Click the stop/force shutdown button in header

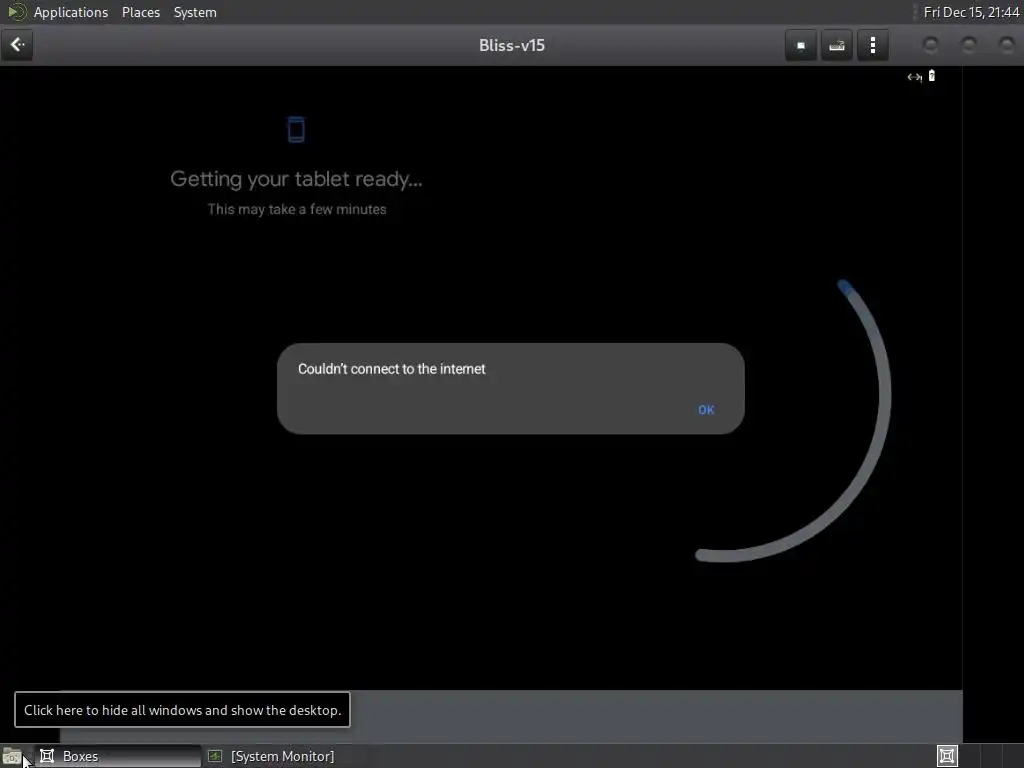point(801,45)
